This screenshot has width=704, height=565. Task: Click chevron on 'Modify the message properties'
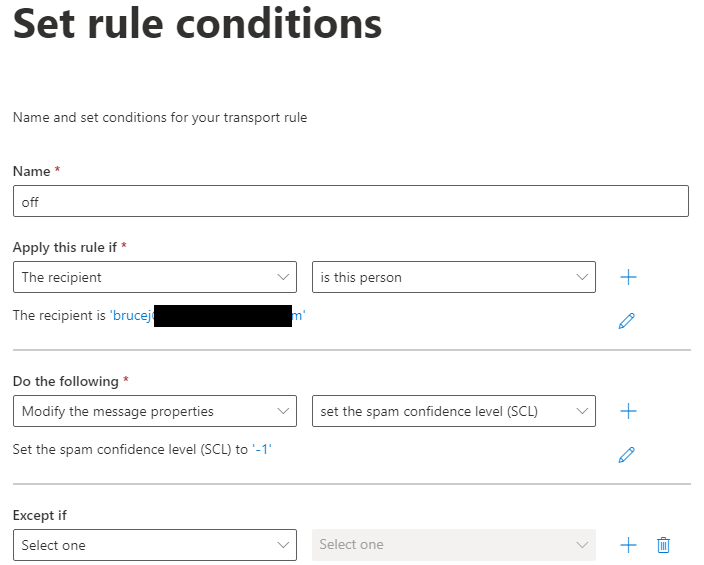coord(283,411)
